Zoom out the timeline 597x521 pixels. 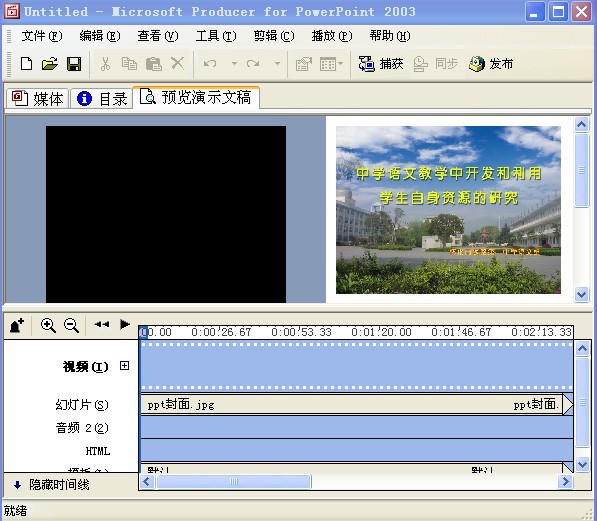(72, 325)
